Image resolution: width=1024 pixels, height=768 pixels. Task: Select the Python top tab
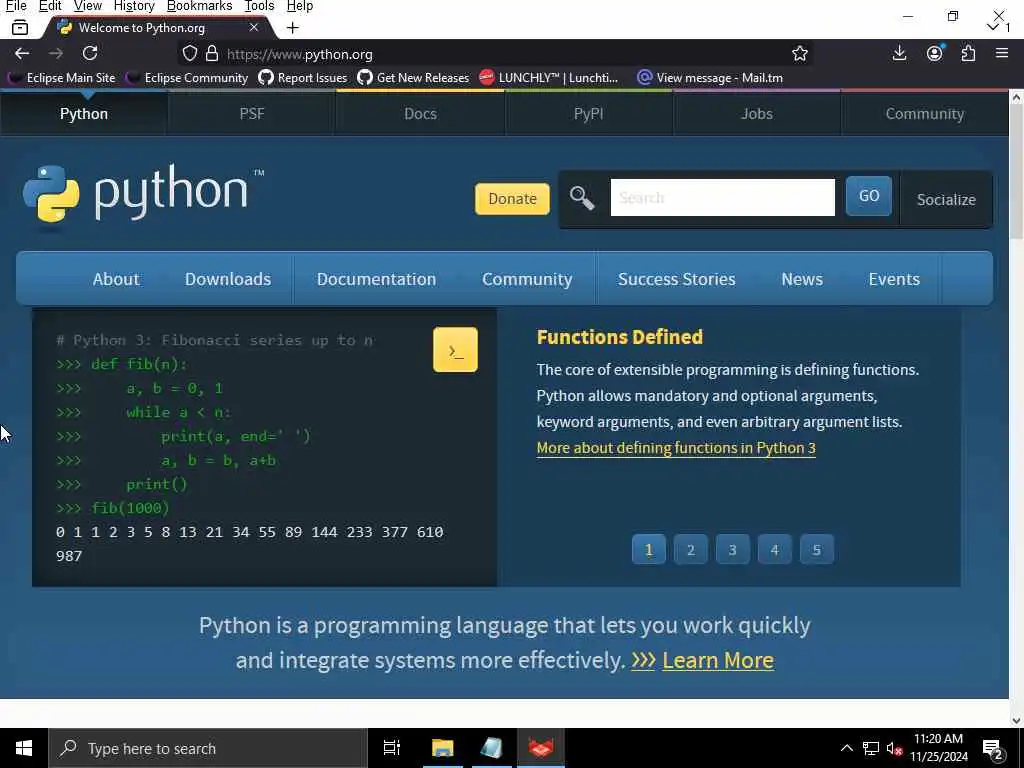(x=84, y=114)
